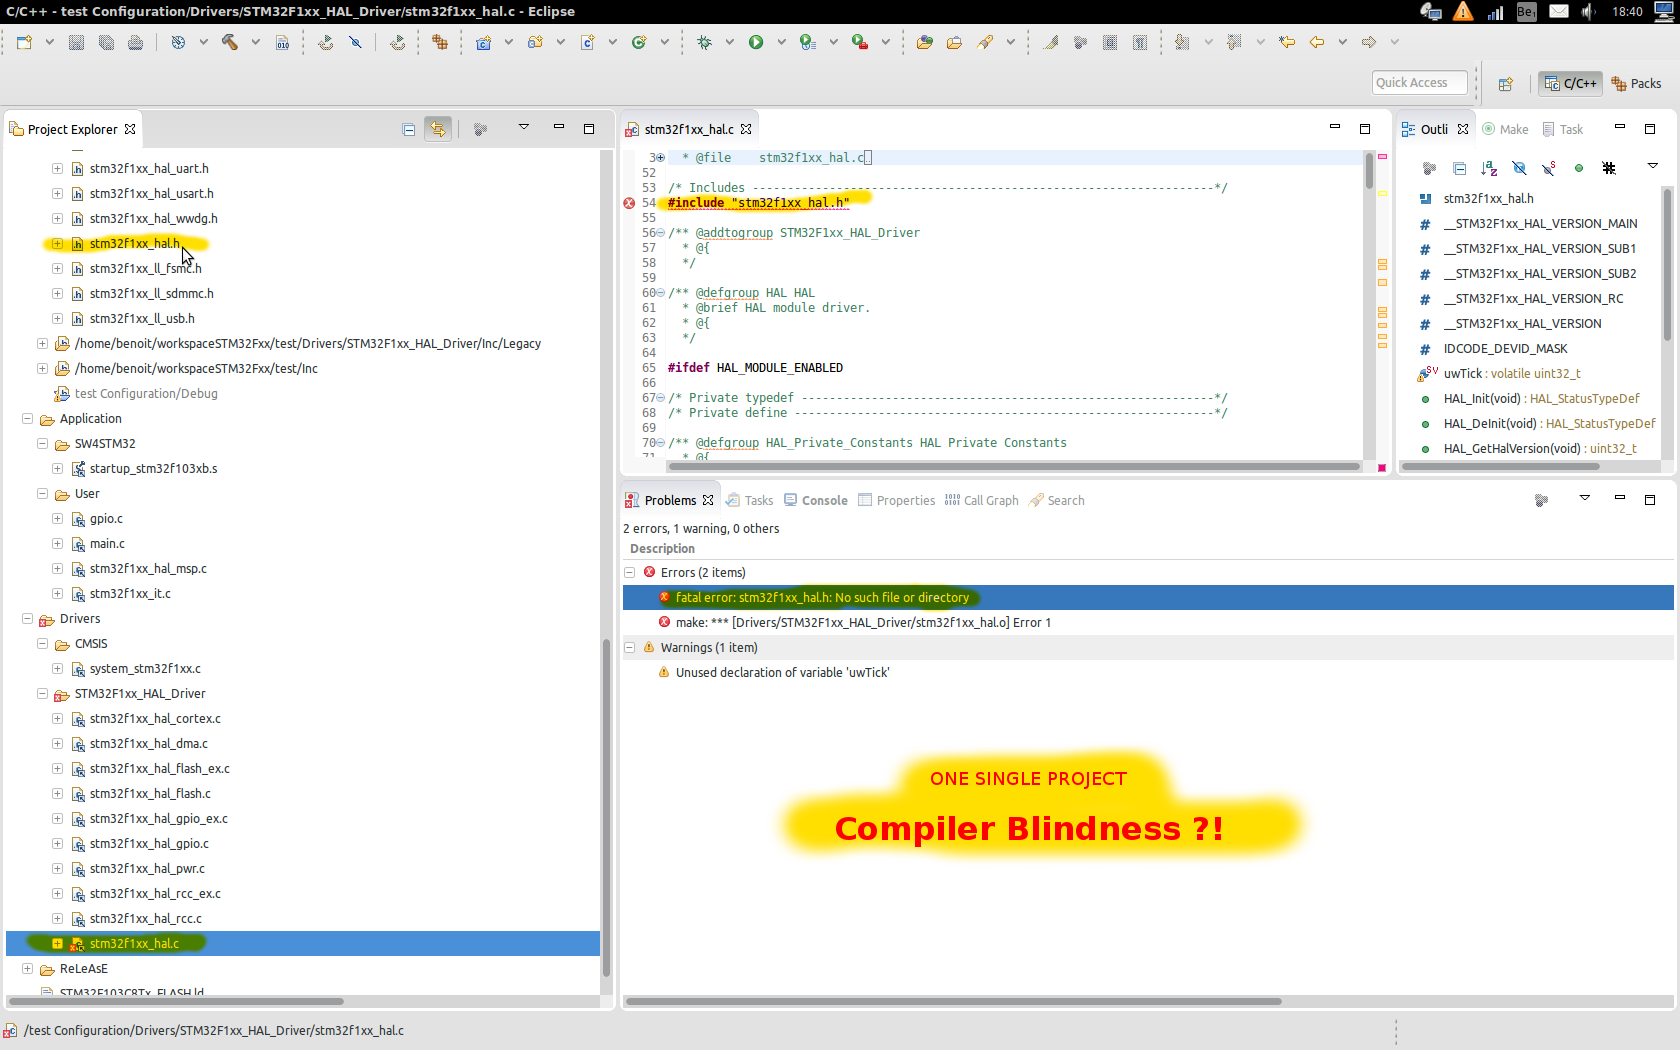Click Hide Inactive Elements icon in Outline
1680x1050 pixels.
[x=1609, y=168]
